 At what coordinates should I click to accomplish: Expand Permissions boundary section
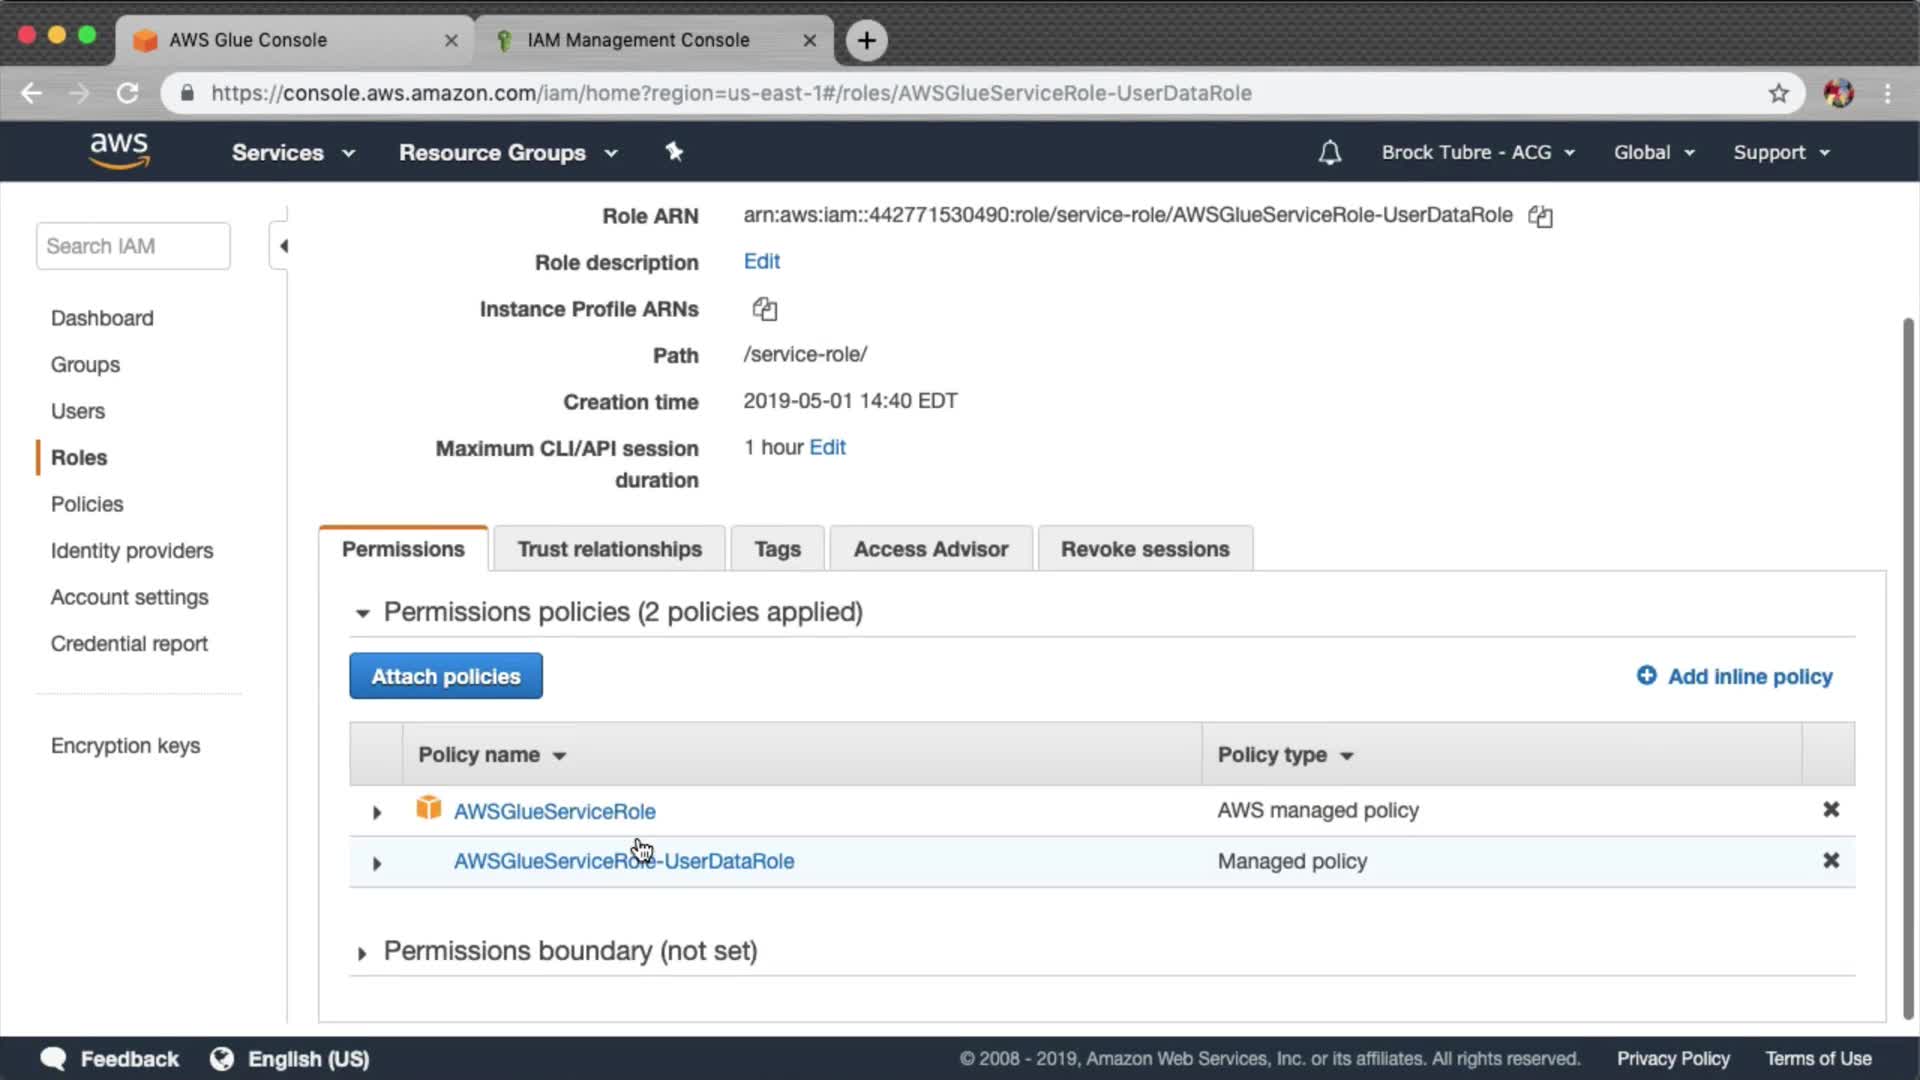tap(362, 954)
